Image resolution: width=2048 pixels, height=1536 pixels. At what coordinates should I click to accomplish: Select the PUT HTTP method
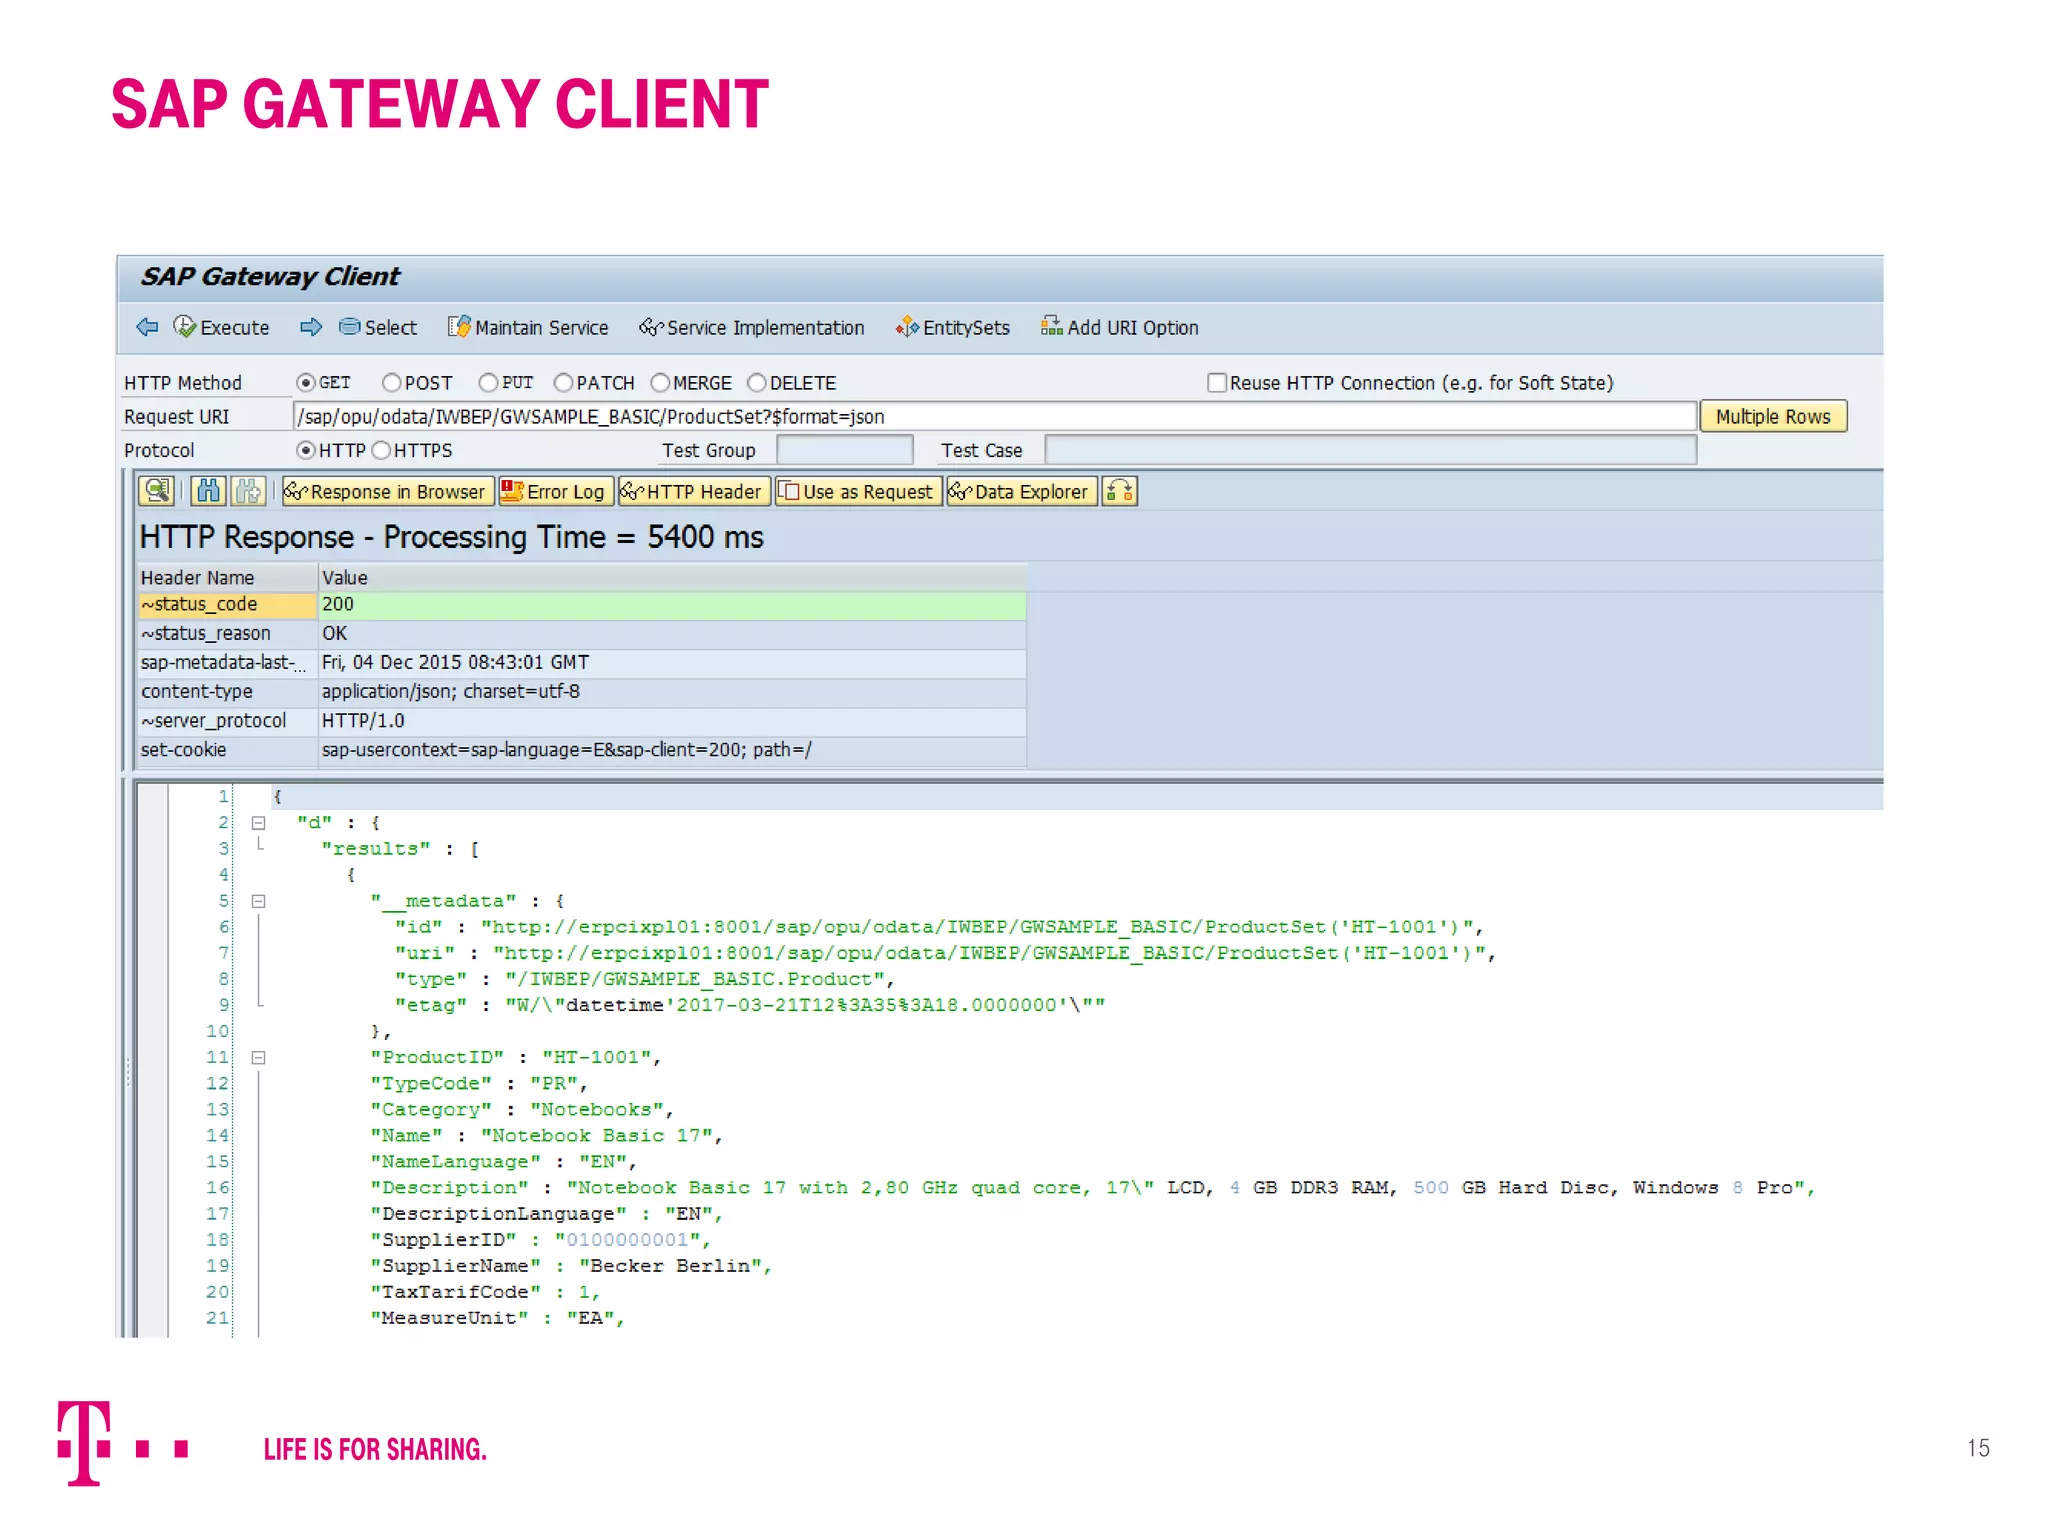coord(488,383)
